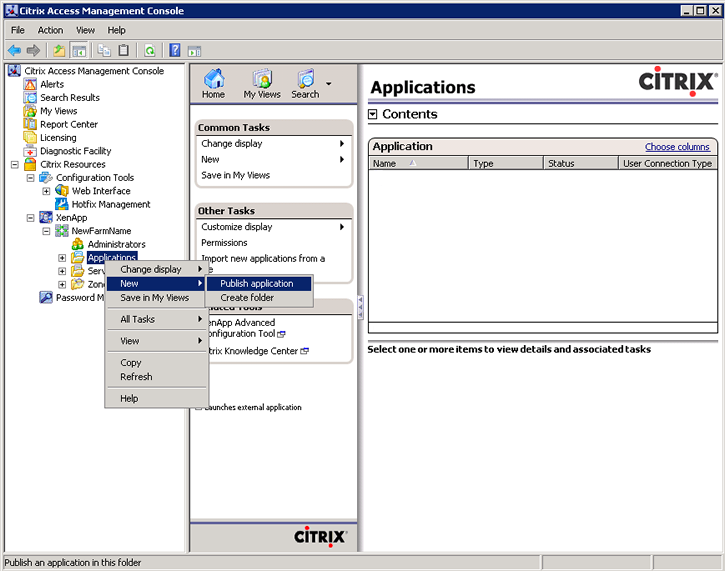Collapse the Configuration Tools node

[31, 178]
